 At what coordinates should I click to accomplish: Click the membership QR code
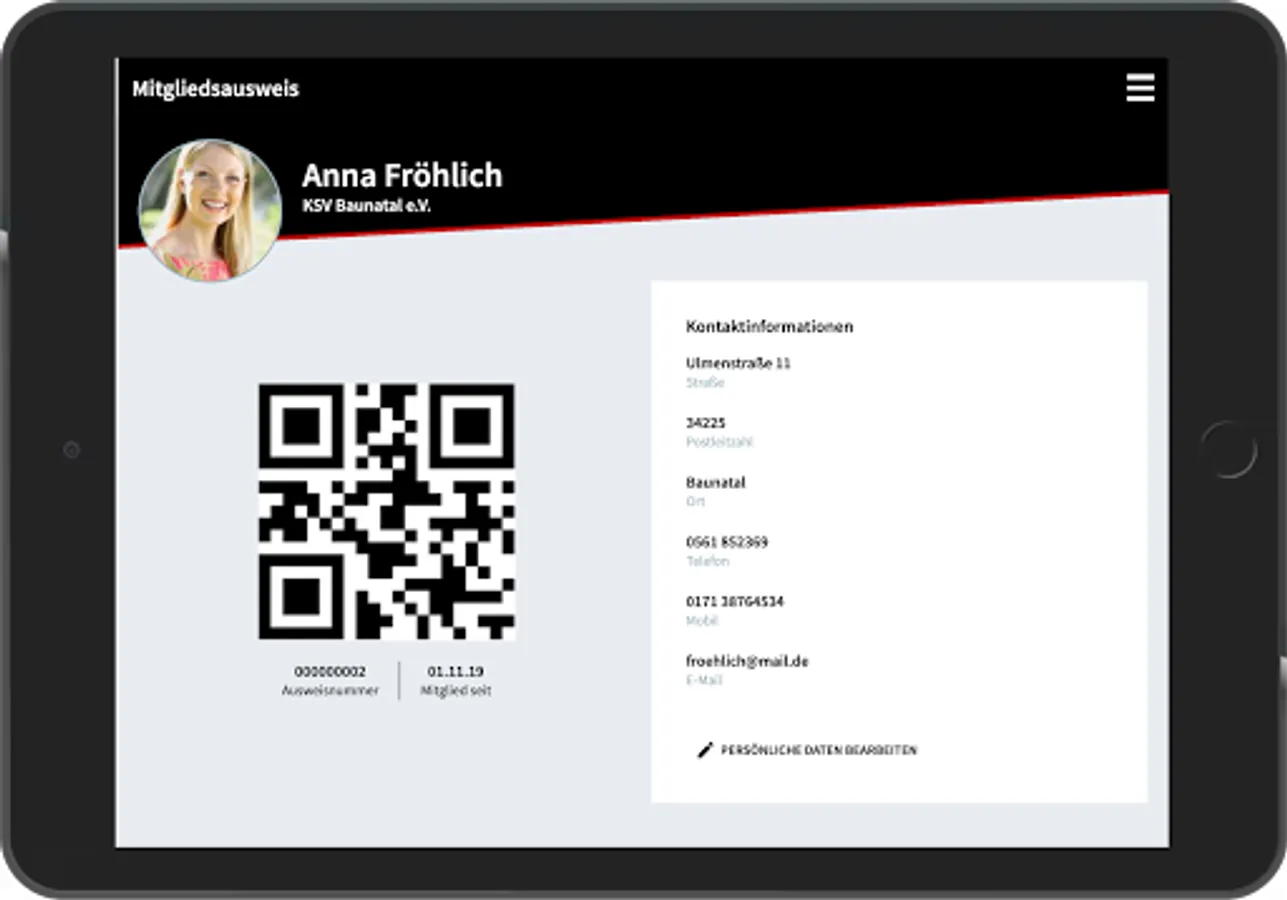387,512
